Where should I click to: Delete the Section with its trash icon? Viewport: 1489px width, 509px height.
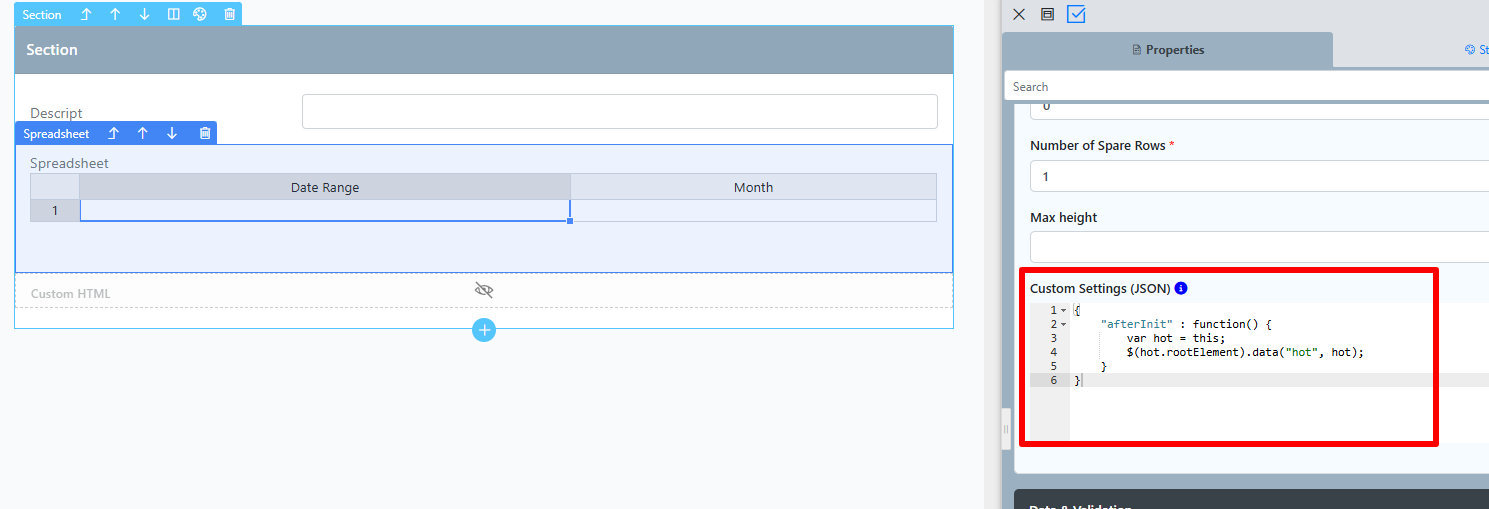(x=230, y=15)
